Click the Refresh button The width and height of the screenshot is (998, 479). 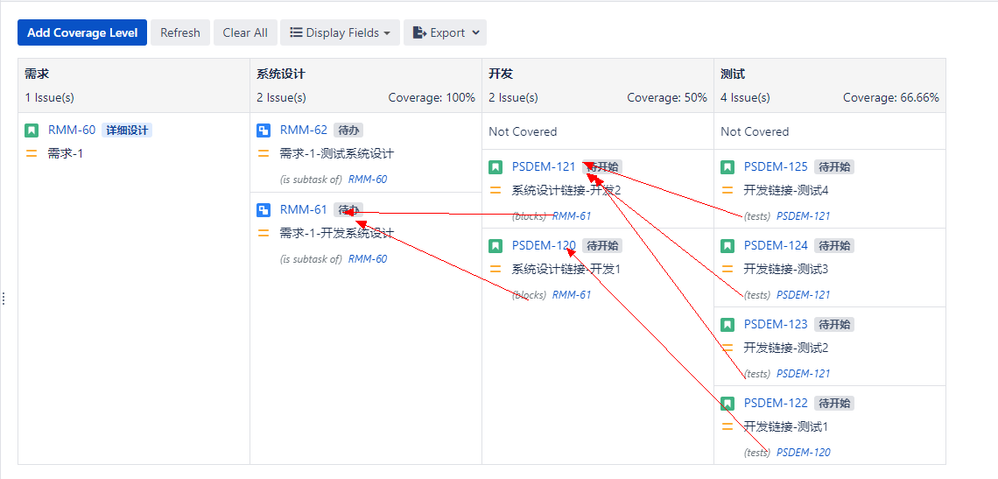pos(180,32)
